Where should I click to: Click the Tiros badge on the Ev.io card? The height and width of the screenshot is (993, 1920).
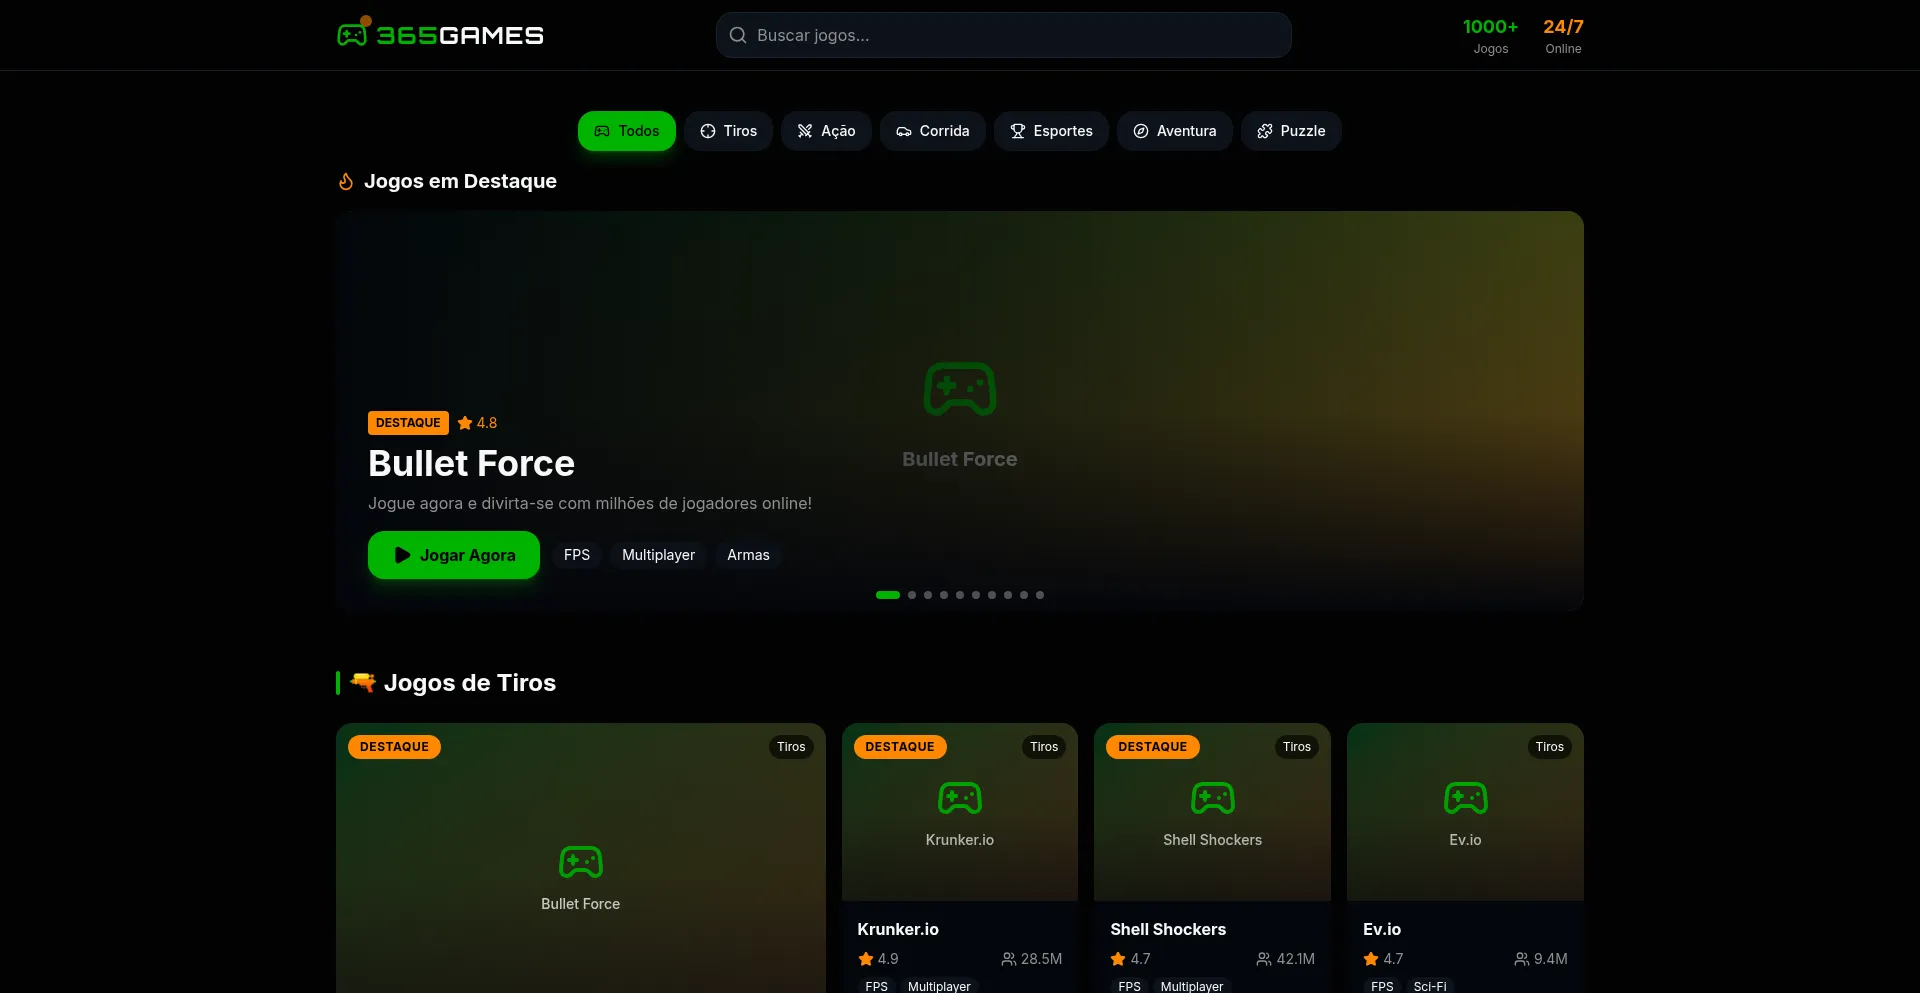(x=1550, y=747)
